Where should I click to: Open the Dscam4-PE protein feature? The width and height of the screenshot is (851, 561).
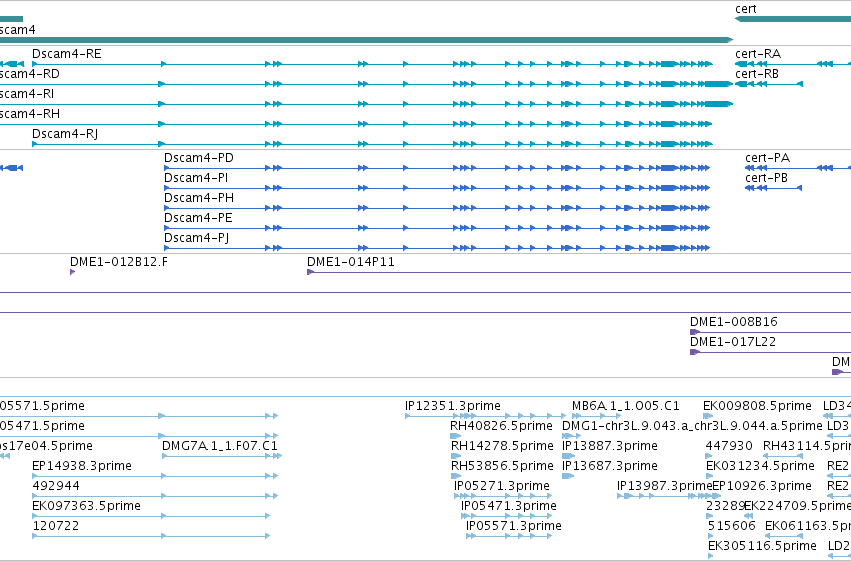437,228
